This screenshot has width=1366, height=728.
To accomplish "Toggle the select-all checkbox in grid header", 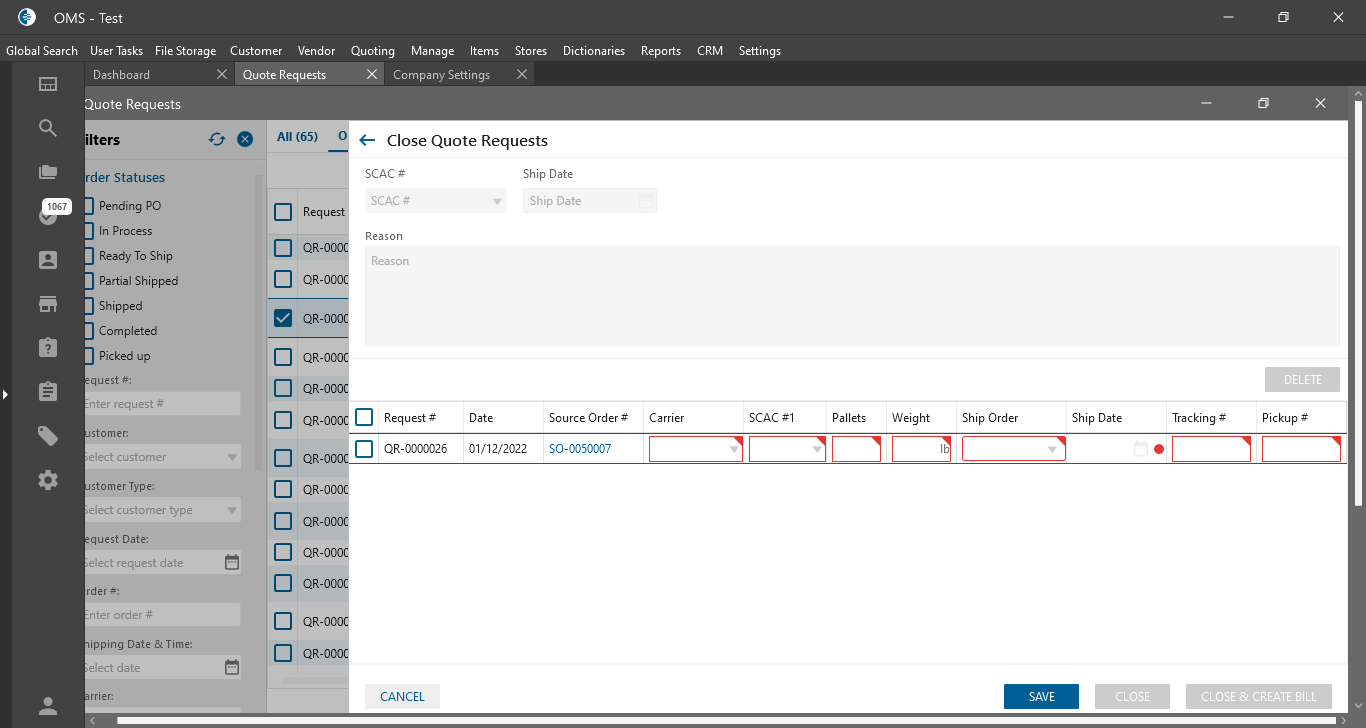I will pyautogui.click(x=365, y=418).
